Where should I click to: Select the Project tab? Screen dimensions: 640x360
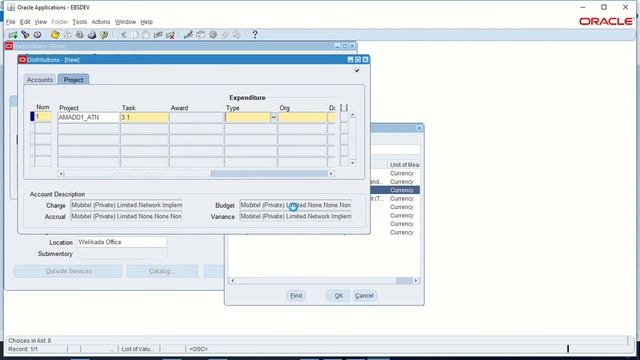click(x=73, y=80)
